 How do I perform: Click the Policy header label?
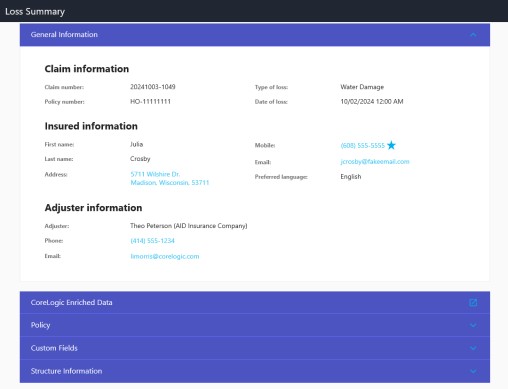click(40, 325)
